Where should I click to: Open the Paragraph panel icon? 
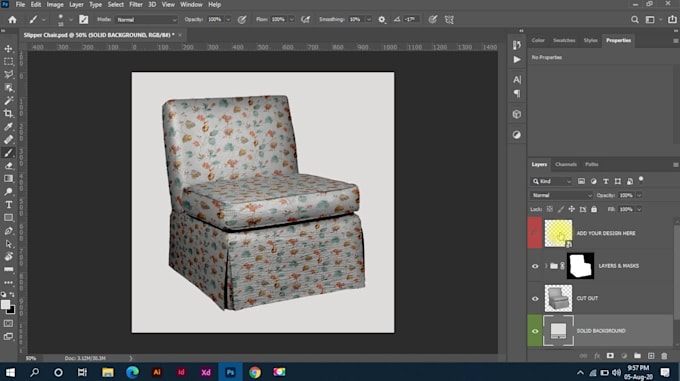[x=517, y=93]
